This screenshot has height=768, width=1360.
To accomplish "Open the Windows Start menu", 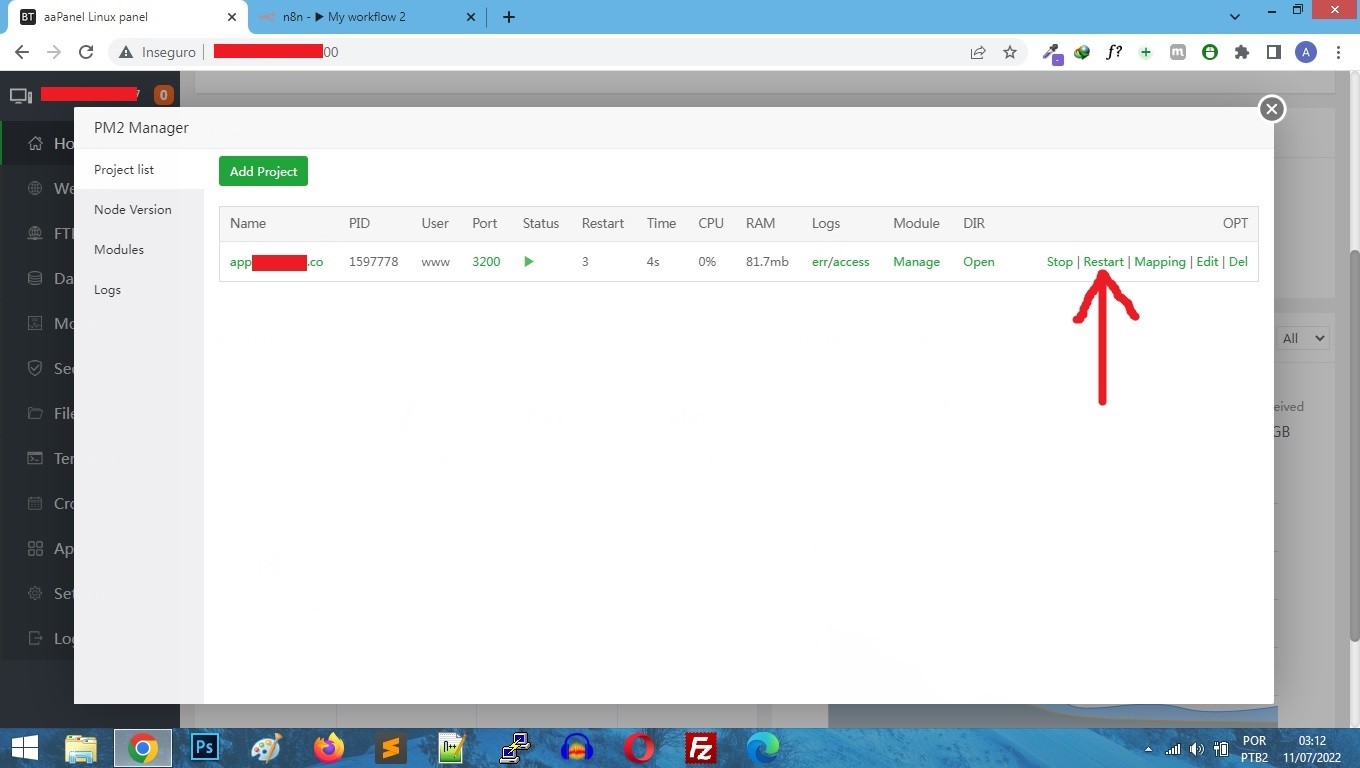I will [x=24, y=747].
